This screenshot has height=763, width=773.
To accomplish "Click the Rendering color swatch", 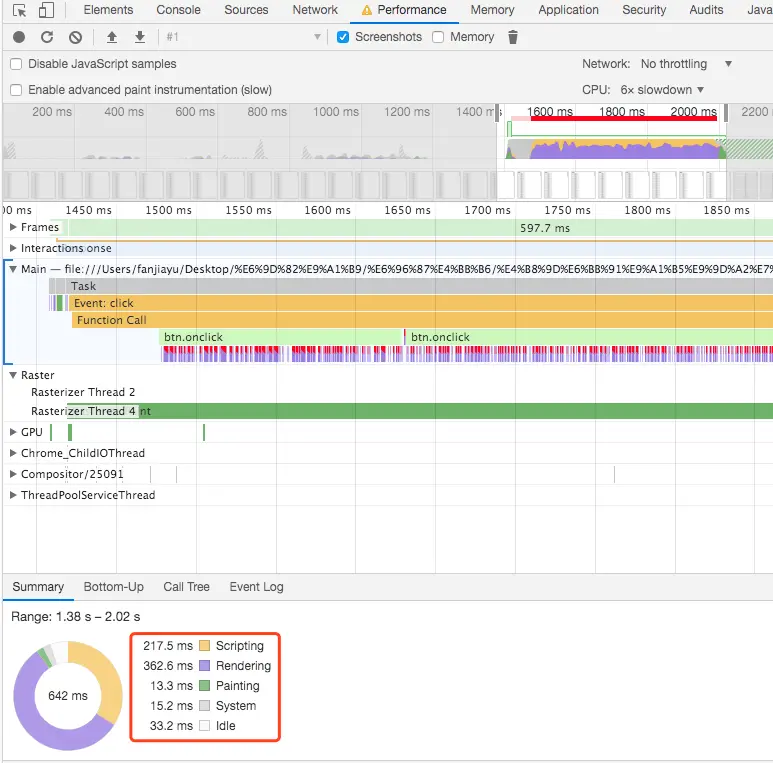I will click(205, 666).
